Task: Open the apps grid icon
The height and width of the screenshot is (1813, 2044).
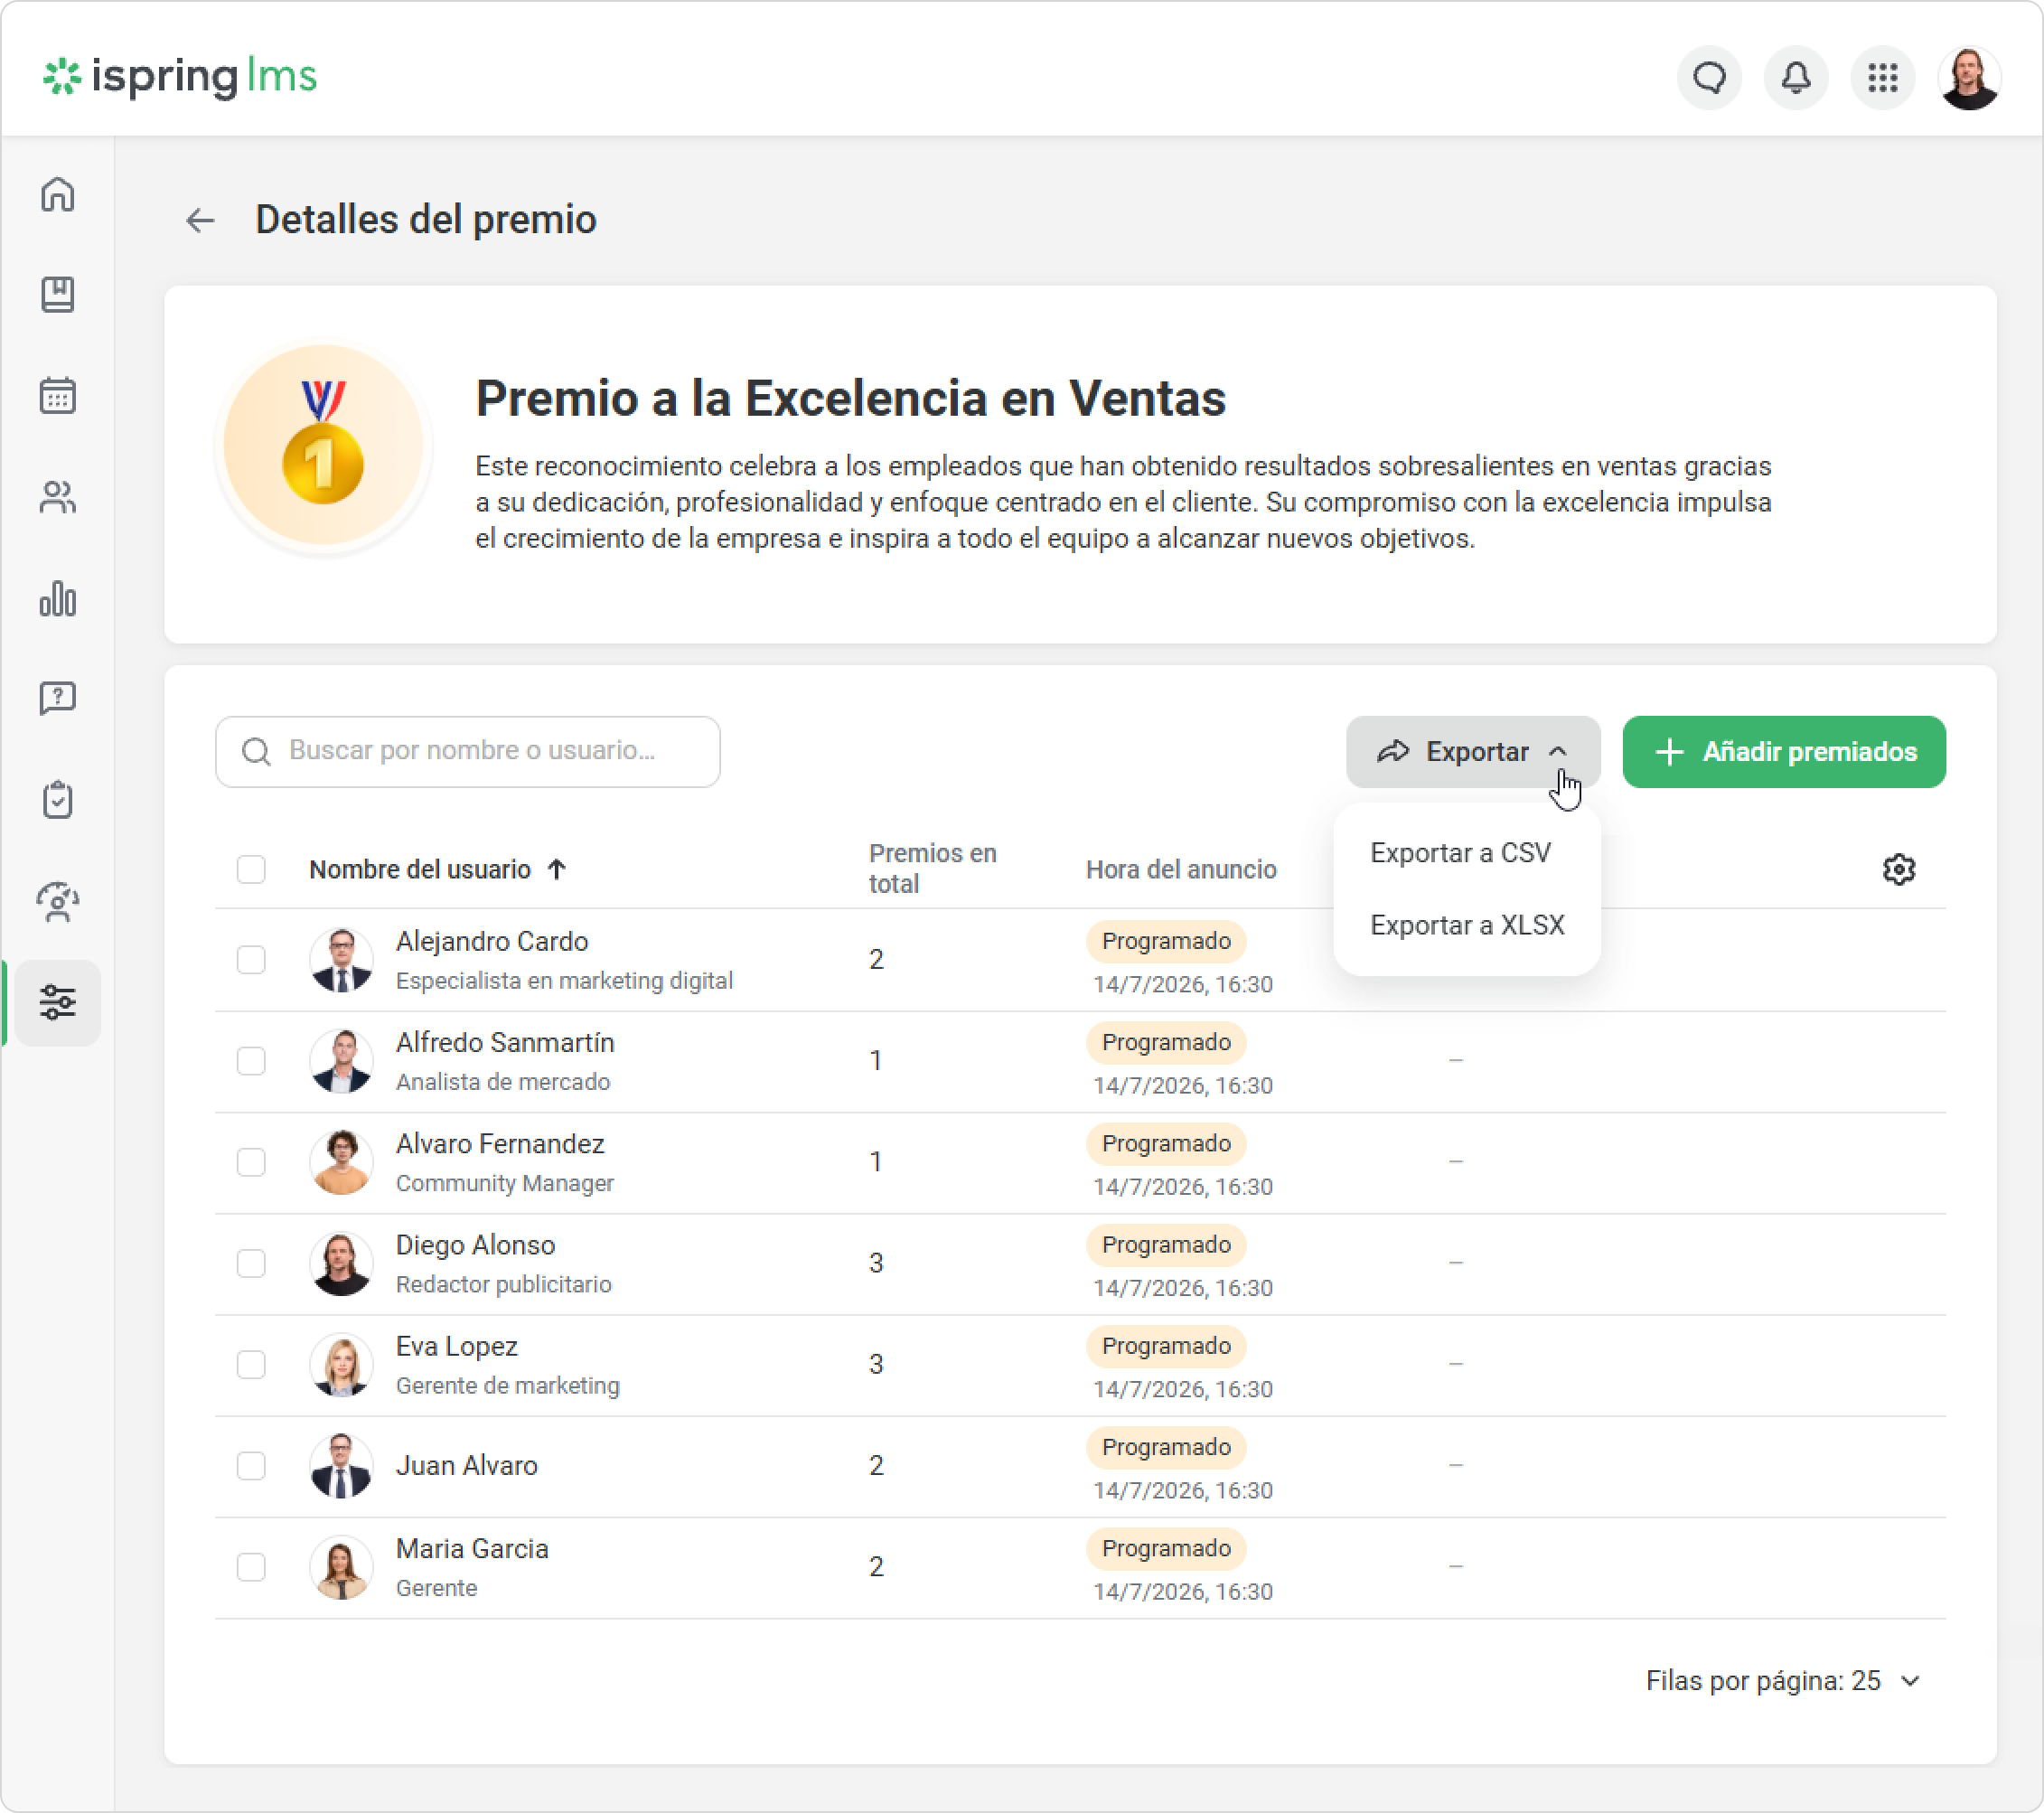Action: click(1882, 78)
